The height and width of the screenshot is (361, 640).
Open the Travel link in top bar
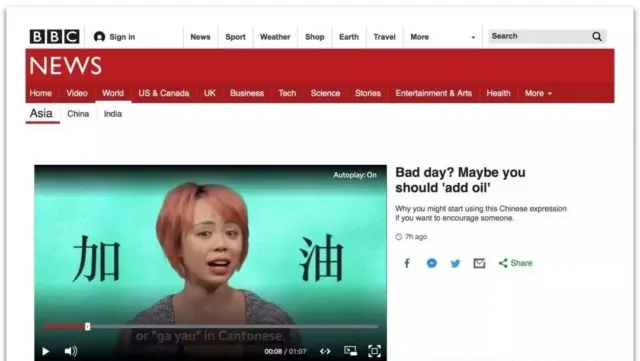coord(384,37)
